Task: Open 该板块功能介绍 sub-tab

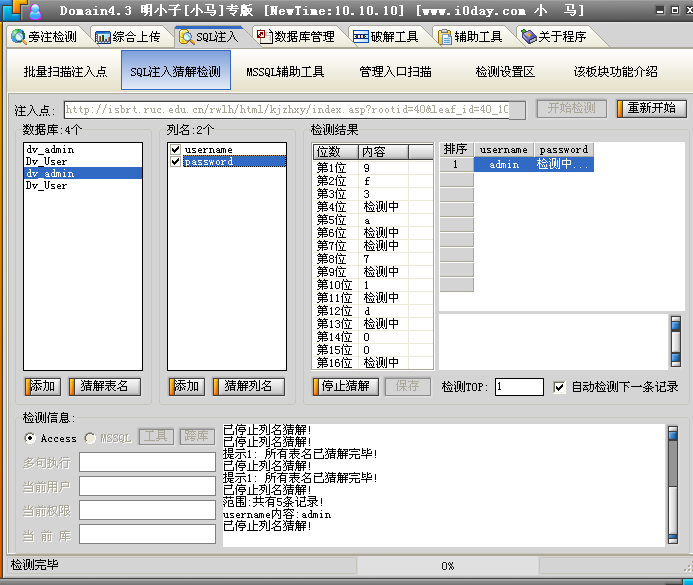Action: tap(616, 71)
